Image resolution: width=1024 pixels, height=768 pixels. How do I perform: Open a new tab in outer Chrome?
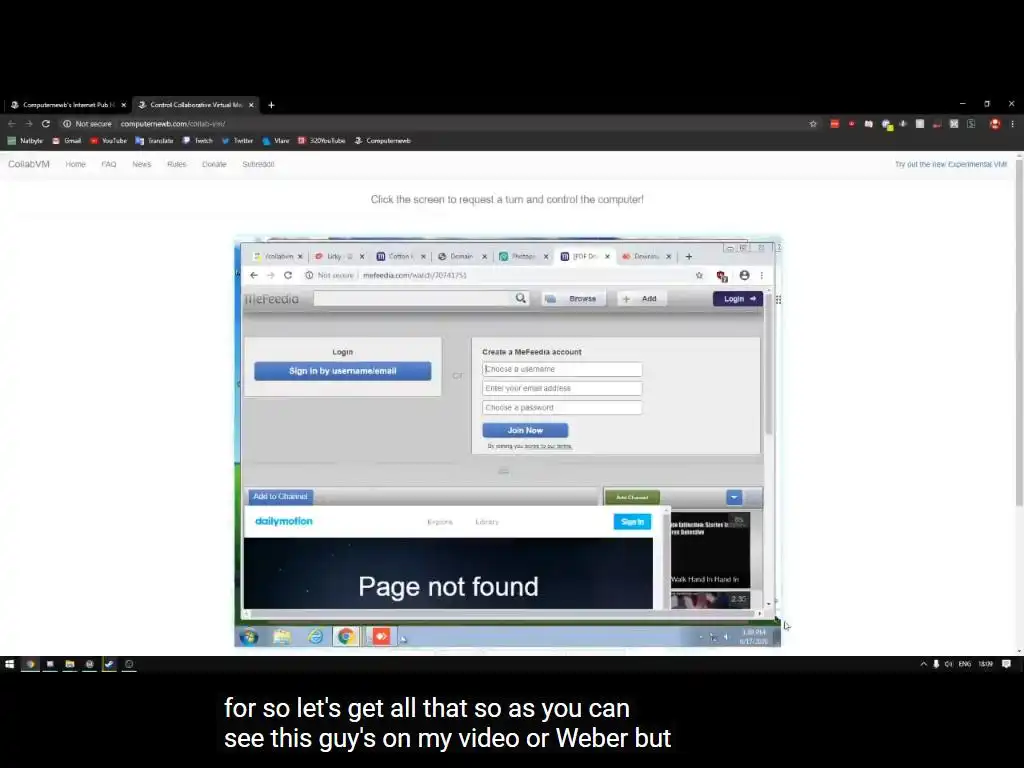271,105
